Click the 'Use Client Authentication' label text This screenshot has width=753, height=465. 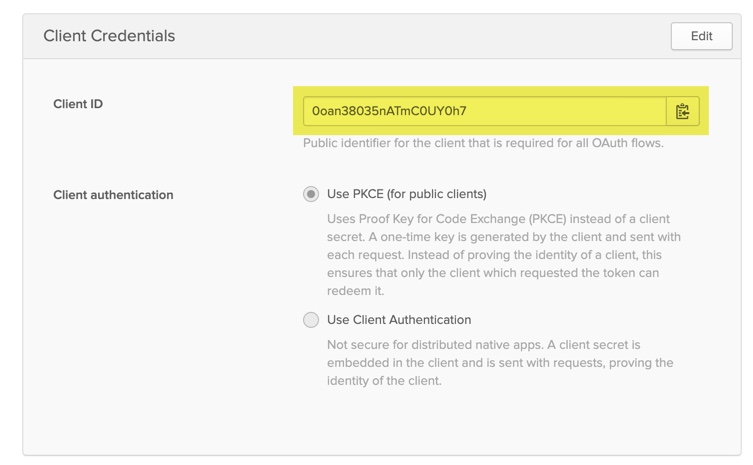pos(399,320)
